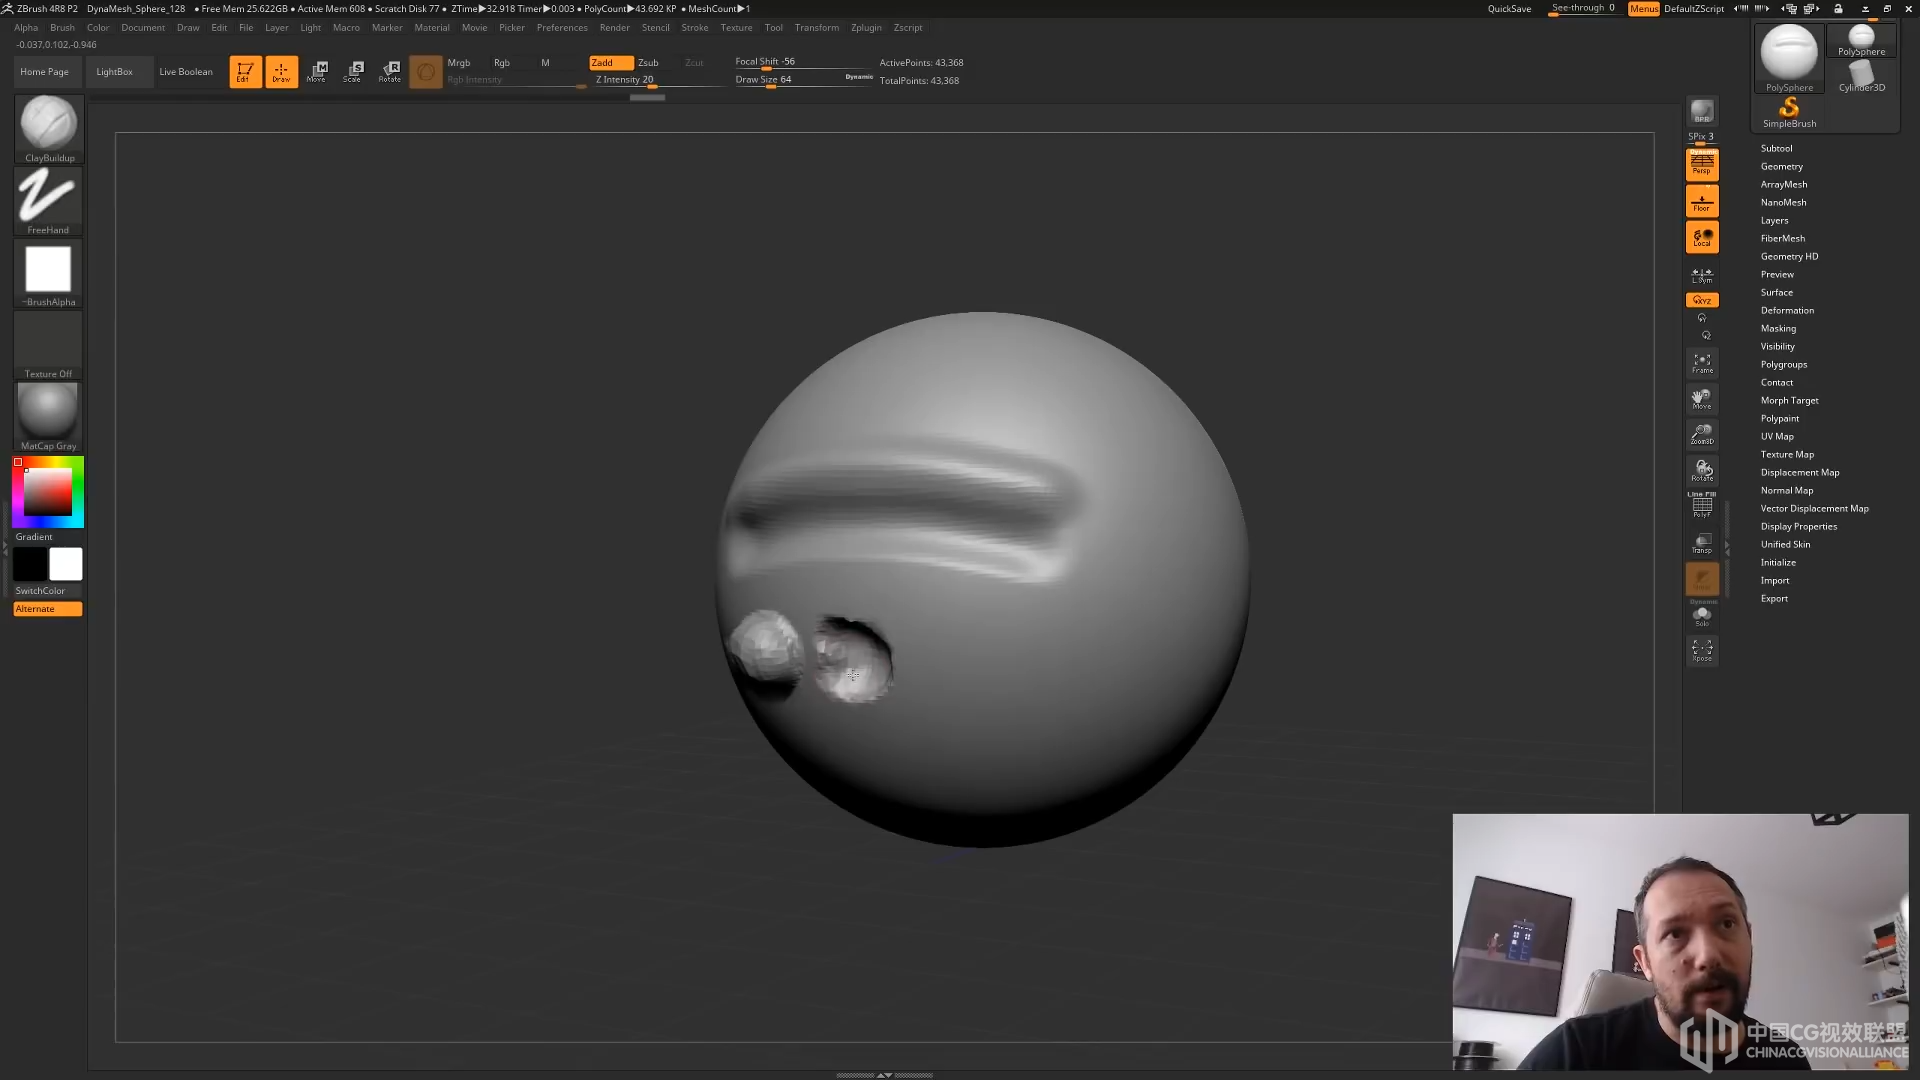Click the Live Boolean button
The width and height of the screenshot is (1920, 1080).
186,72
